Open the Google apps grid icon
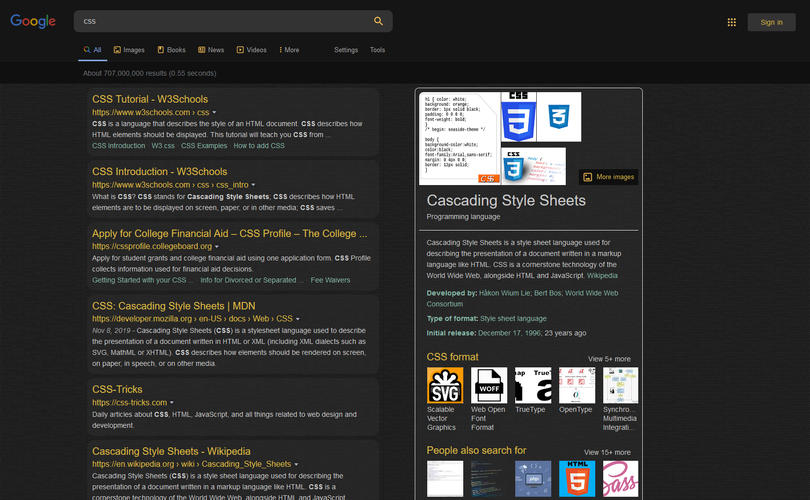This screenshot has height=500, width=810. (731, 22)
